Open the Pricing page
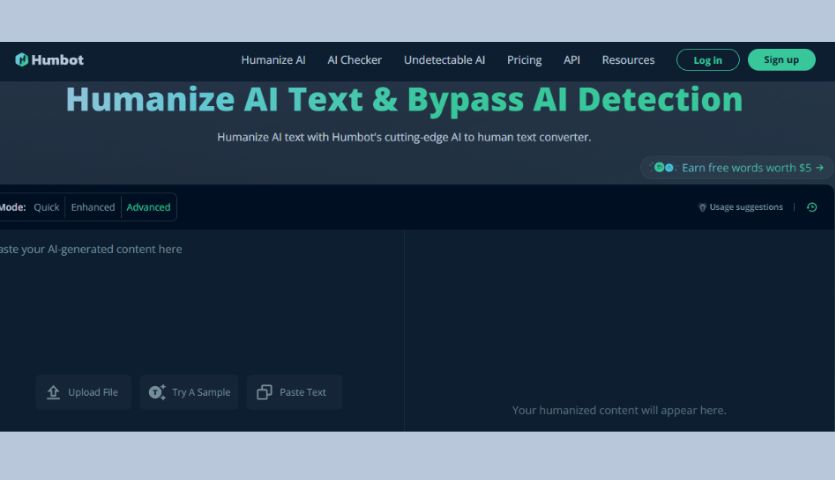The height and width of the screenshot is (480, 835). 524,60
